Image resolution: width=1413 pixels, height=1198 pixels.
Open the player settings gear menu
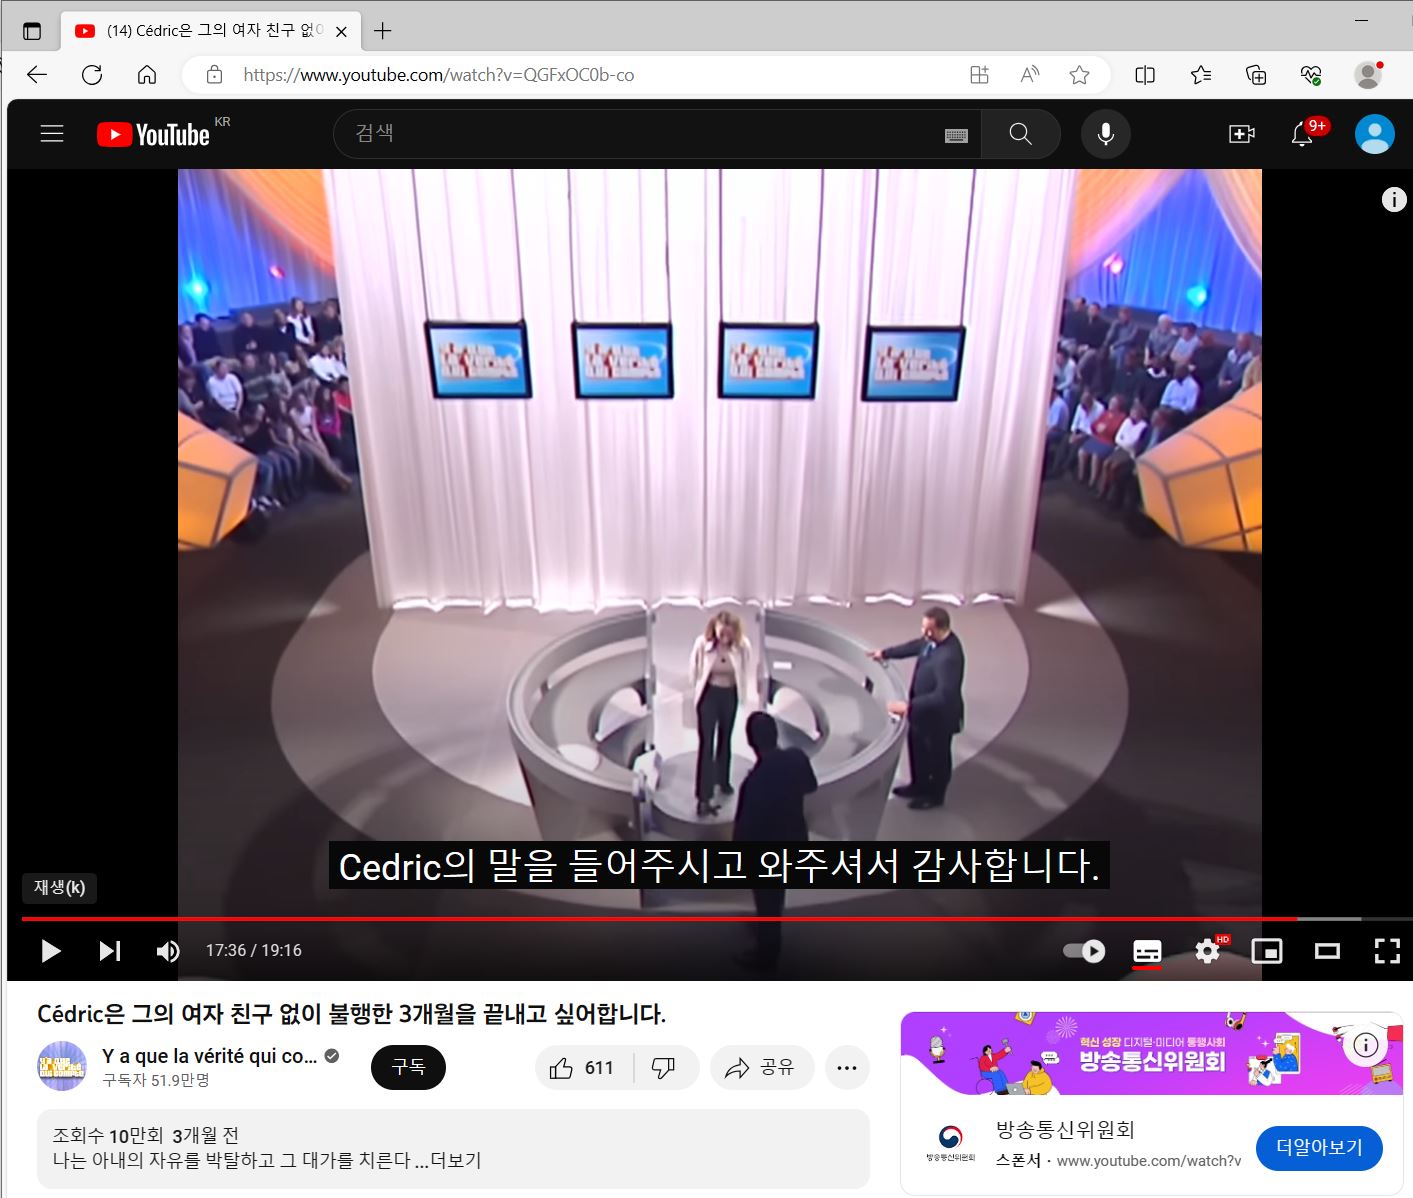point(1207,951)
